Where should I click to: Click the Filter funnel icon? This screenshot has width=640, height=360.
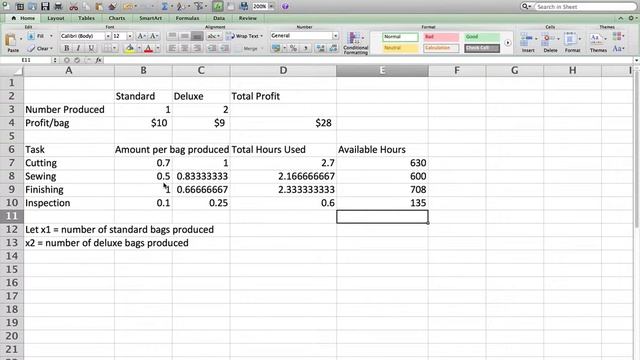coord(199,7)
